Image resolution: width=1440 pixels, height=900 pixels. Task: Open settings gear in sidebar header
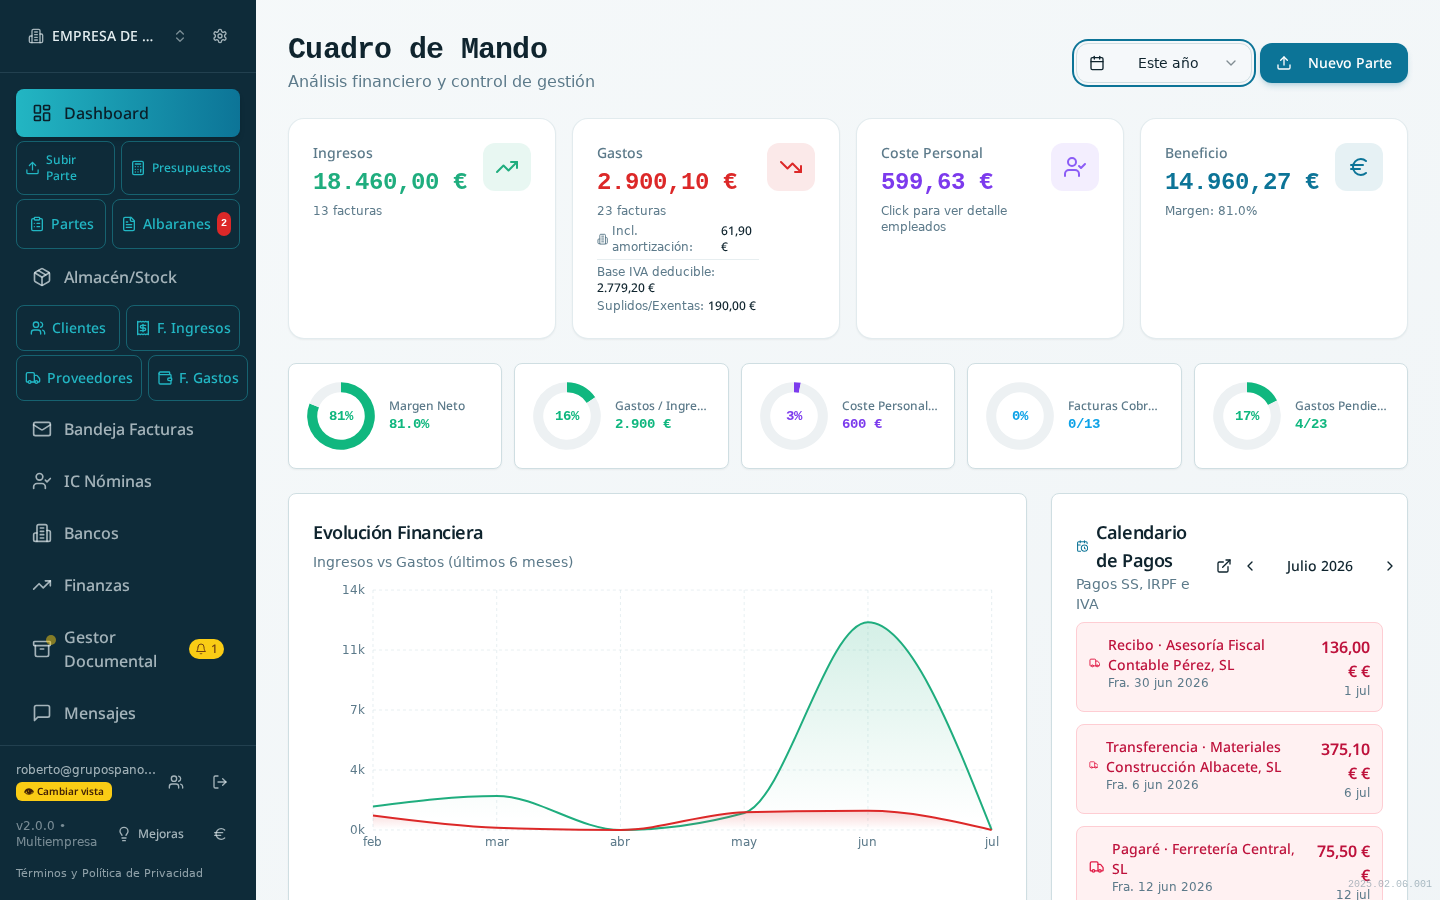click(x=220, y=36)
